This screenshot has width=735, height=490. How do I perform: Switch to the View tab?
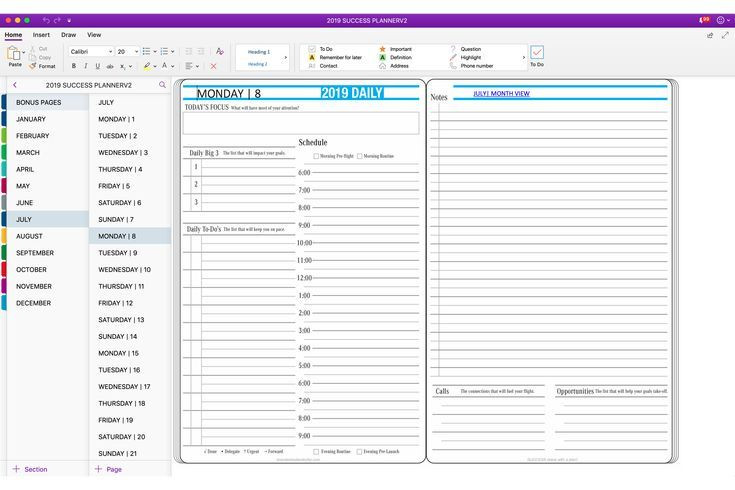pyautogui.click(x=94, y=35)
